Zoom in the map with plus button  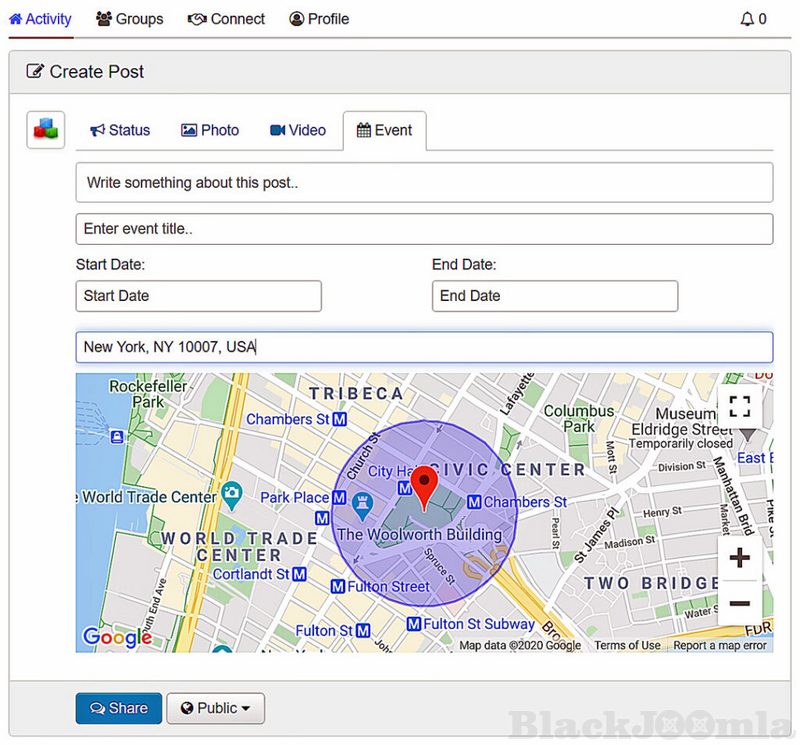(739, 558)
